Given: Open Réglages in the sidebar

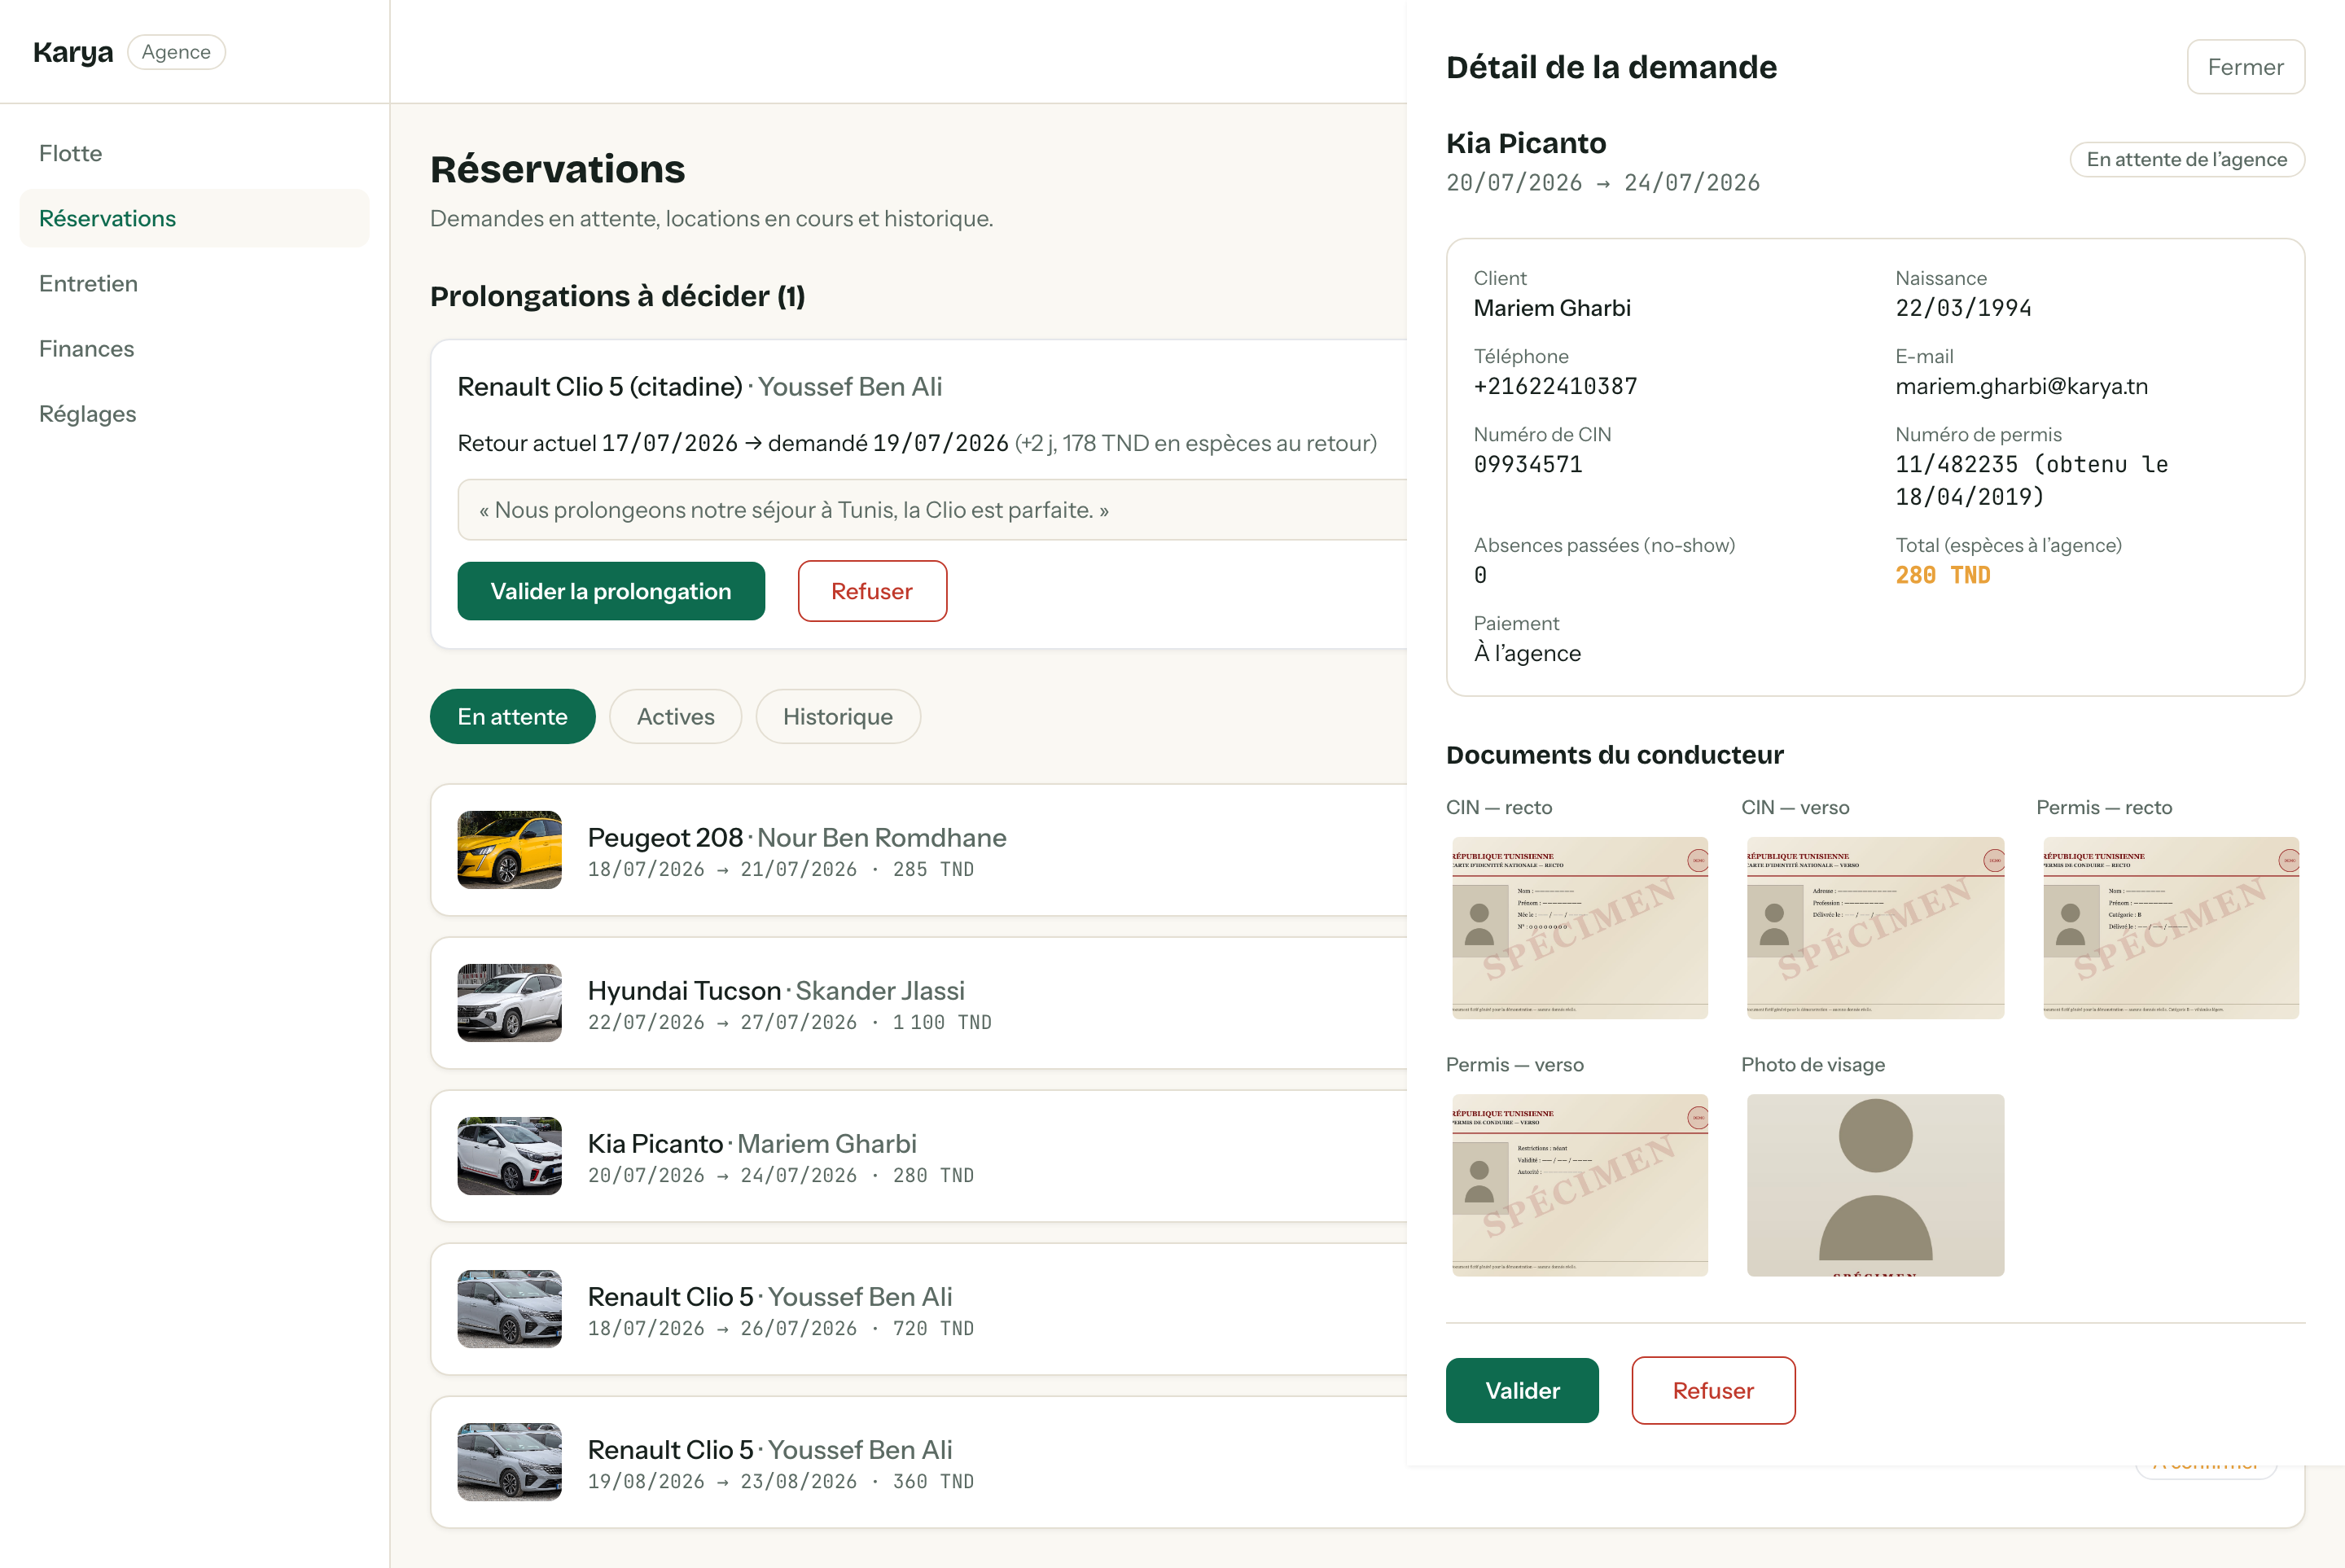Looking at the screenshot, I should [x=194, y=413].
